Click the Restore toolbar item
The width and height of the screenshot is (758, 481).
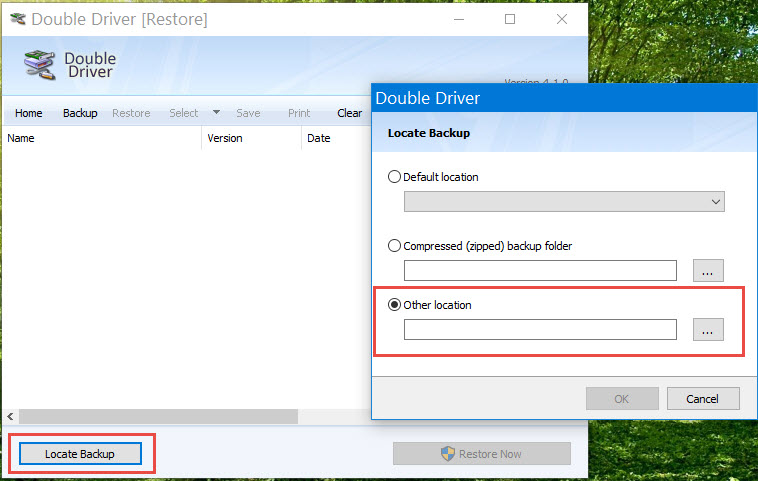point(131,113)
